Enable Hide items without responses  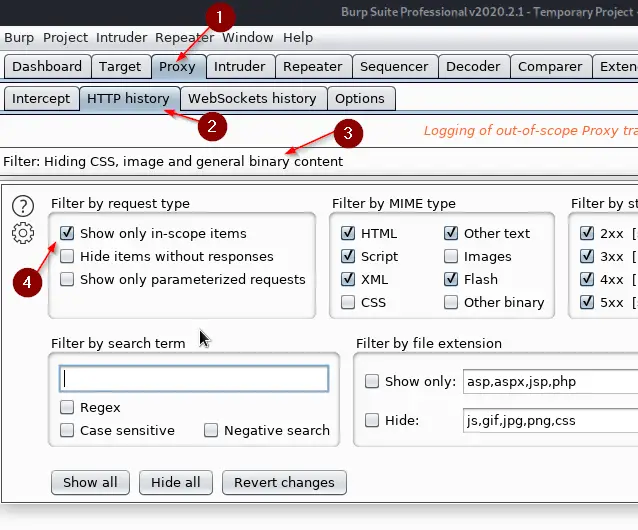(x=67, y=256)
